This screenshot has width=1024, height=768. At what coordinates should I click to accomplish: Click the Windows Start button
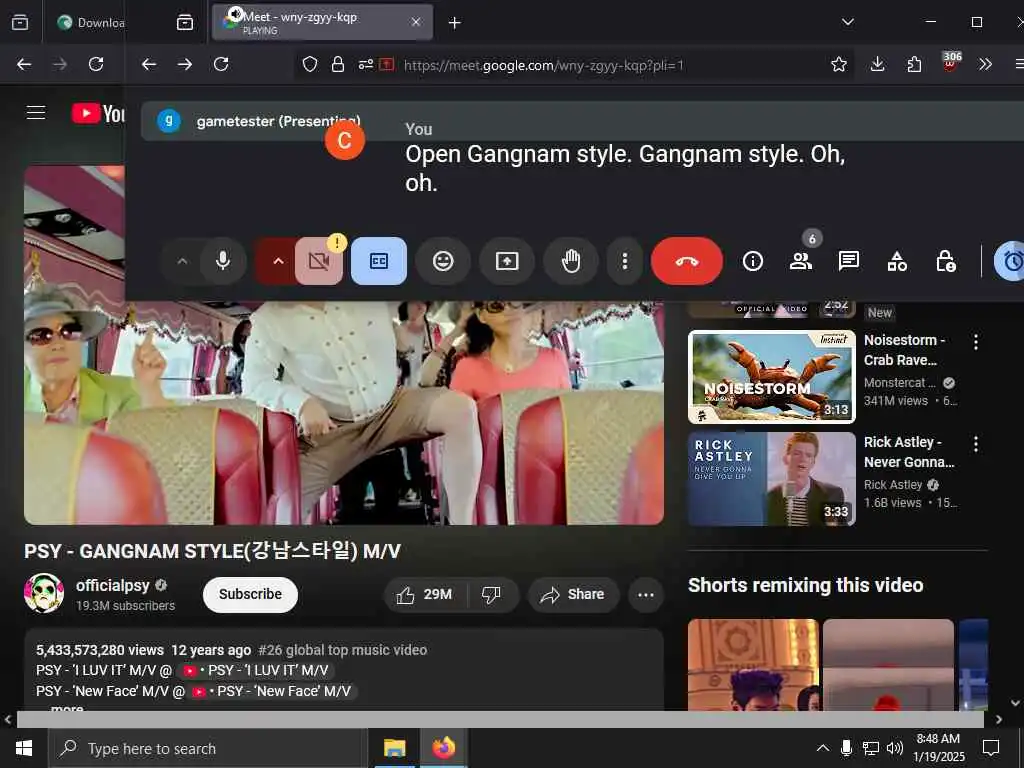pyautogui.click(x=24, y=748)
